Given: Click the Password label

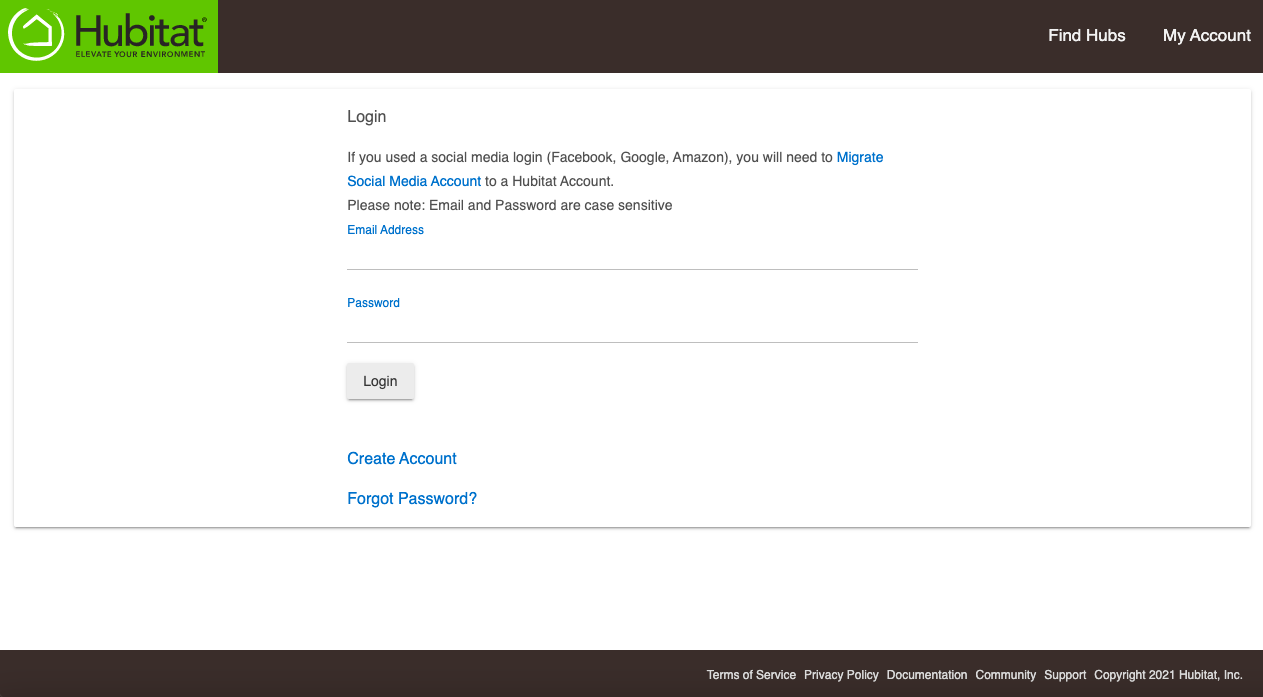Looking at the screenshot, I should point(373,302).
